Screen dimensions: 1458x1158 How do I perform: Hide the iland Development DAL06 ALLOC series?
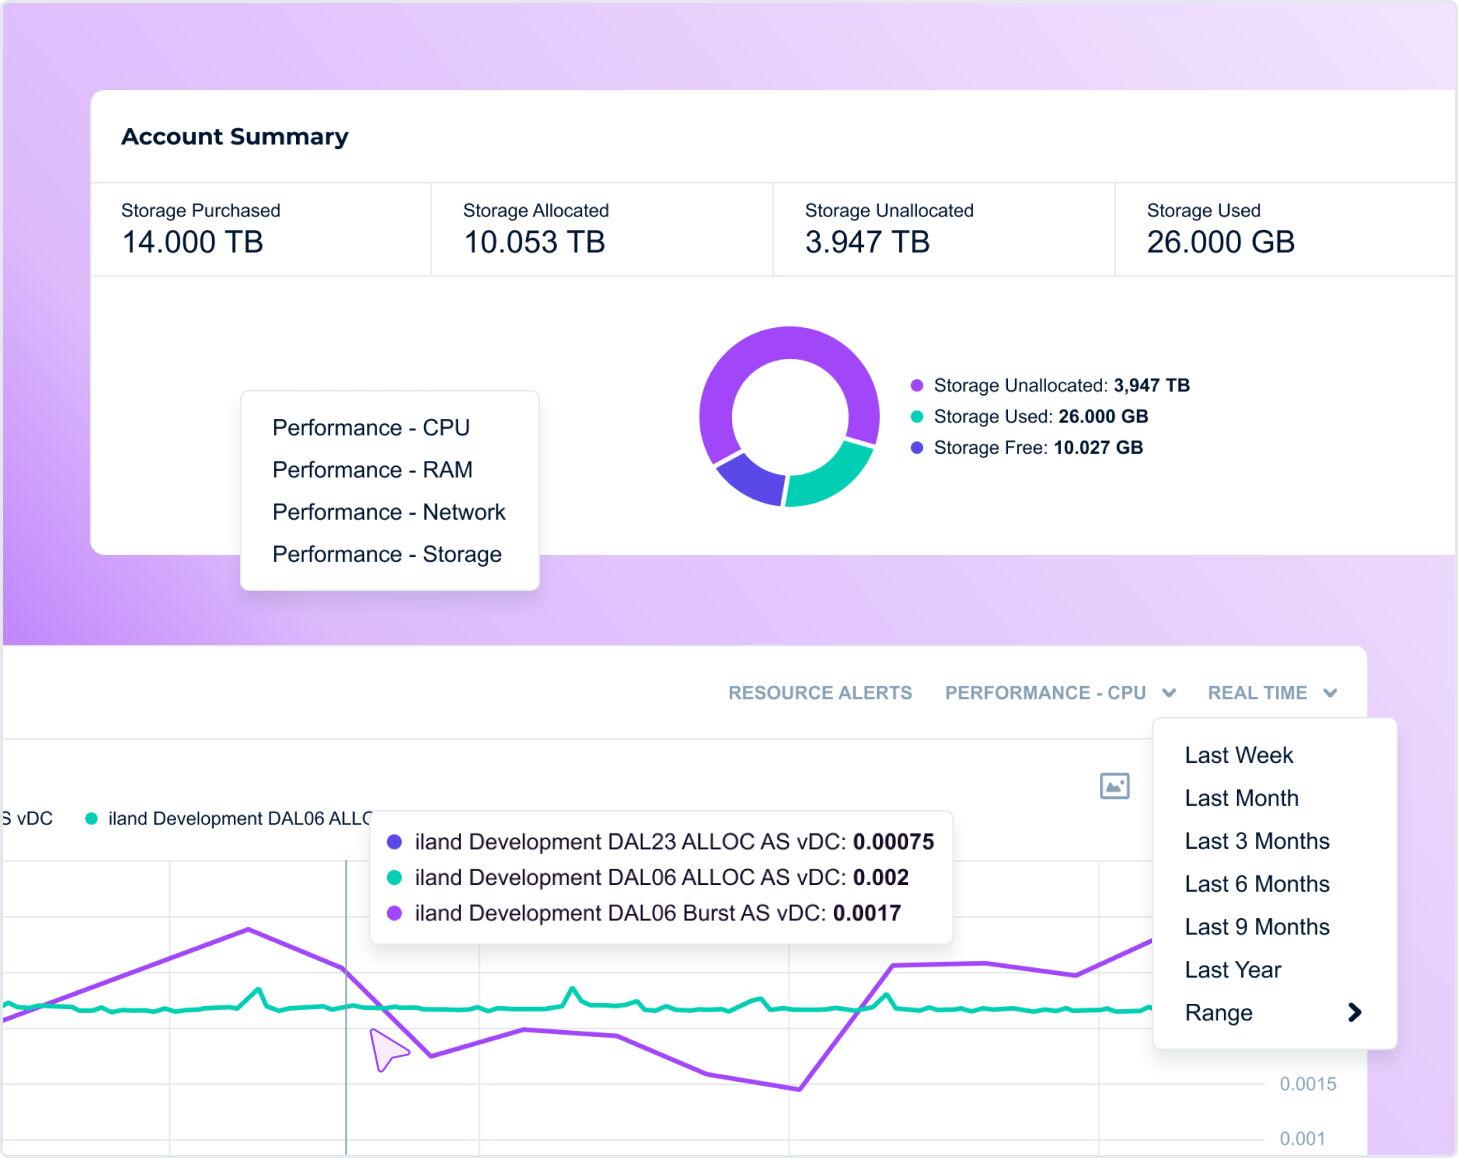230,818
